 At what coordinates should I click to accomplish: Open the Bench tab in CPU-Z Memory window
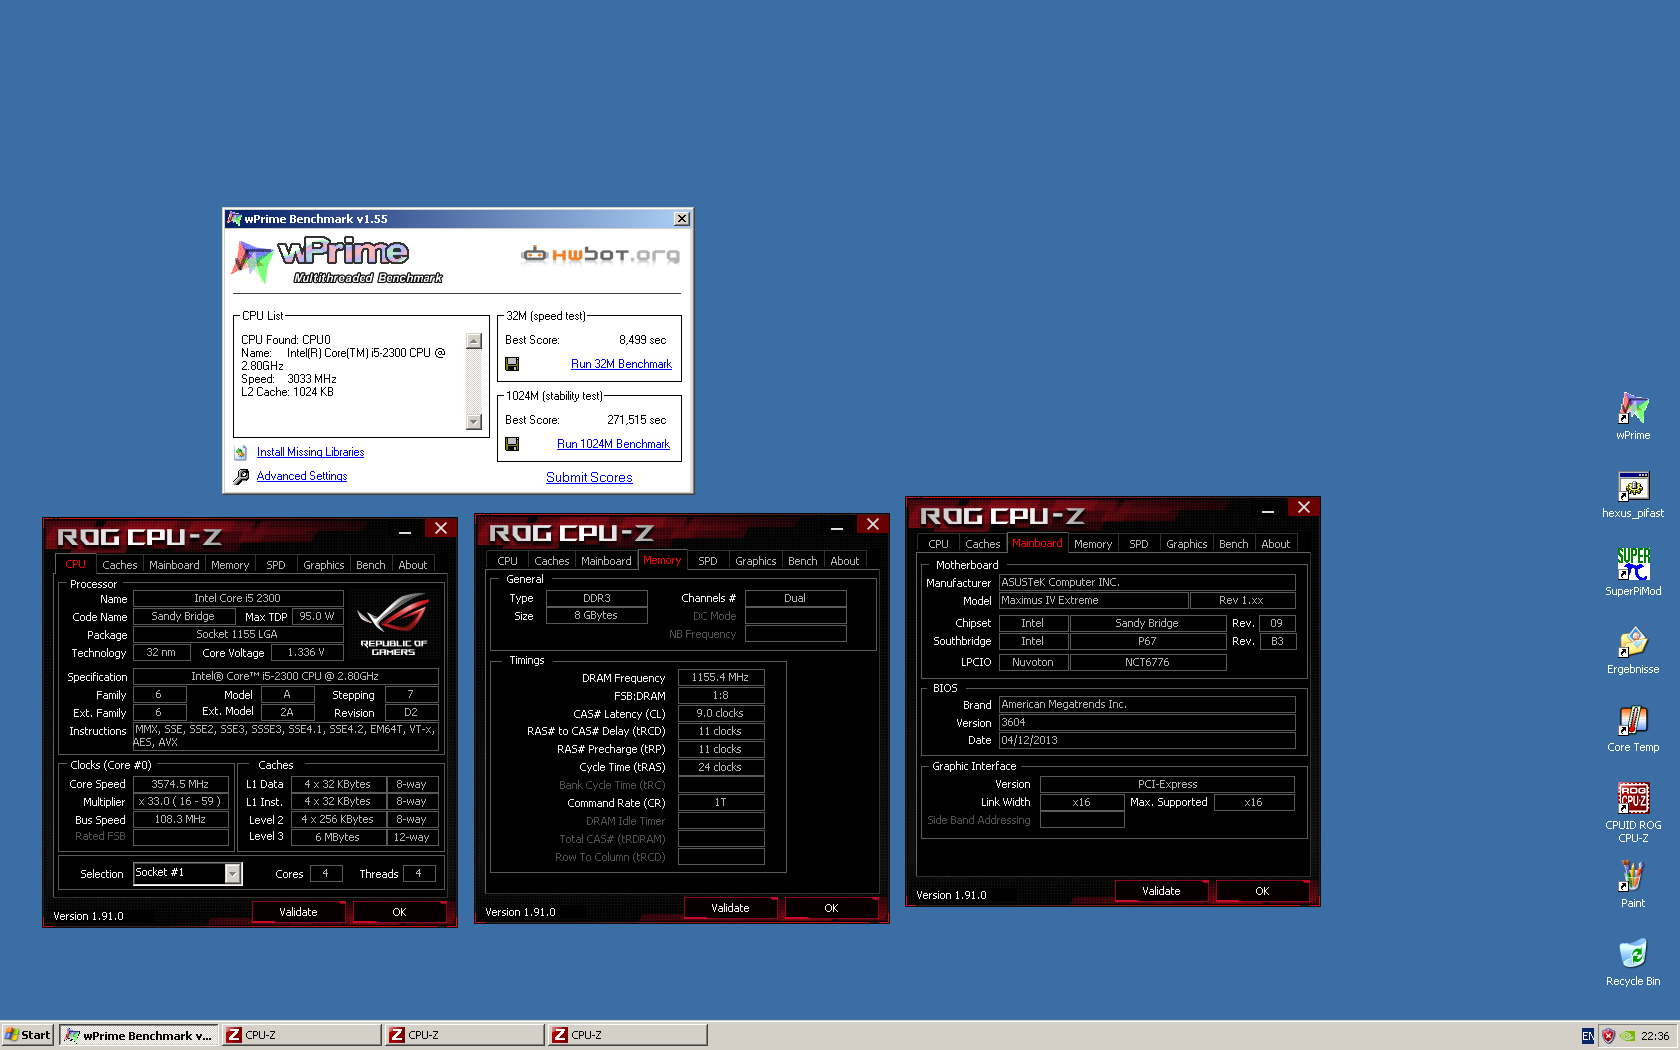803,561
